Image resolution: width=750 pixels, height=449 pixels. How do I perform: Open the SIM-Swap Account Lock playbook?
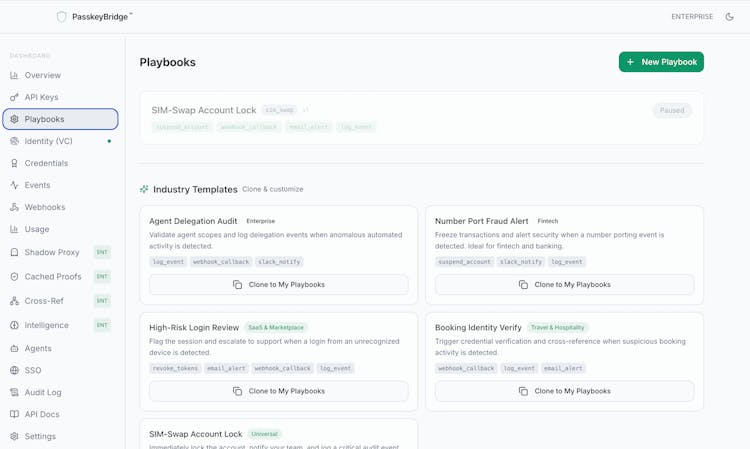pos(204,110)
